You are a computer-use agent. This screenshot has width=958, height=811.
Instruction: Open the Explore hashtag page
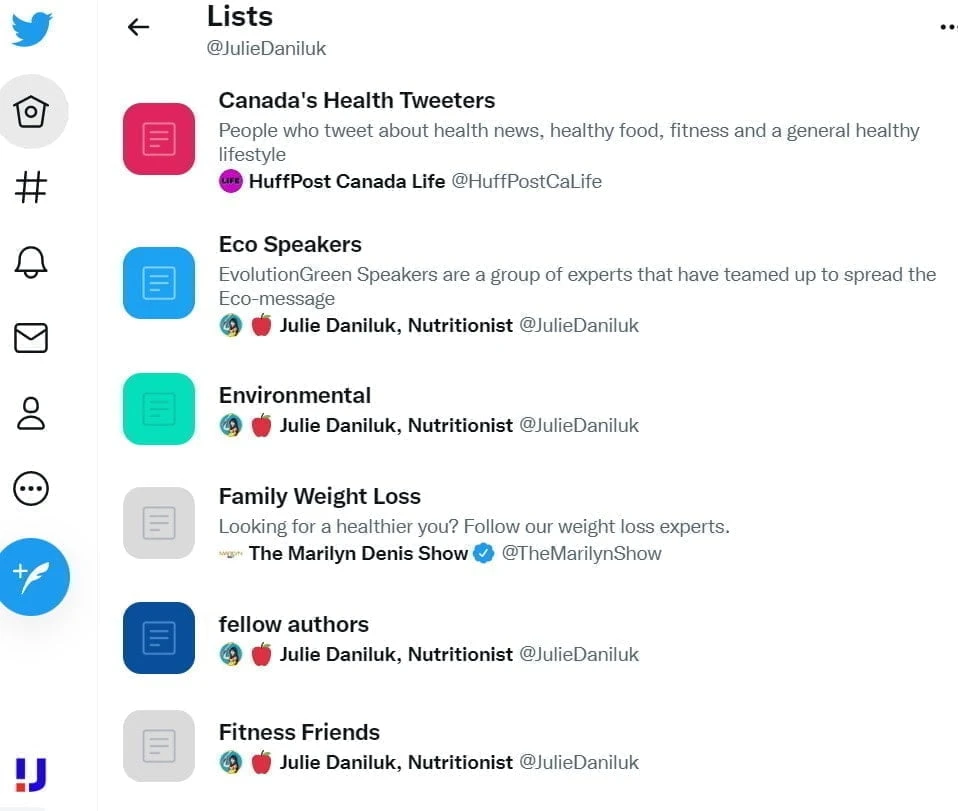[31, 186]
